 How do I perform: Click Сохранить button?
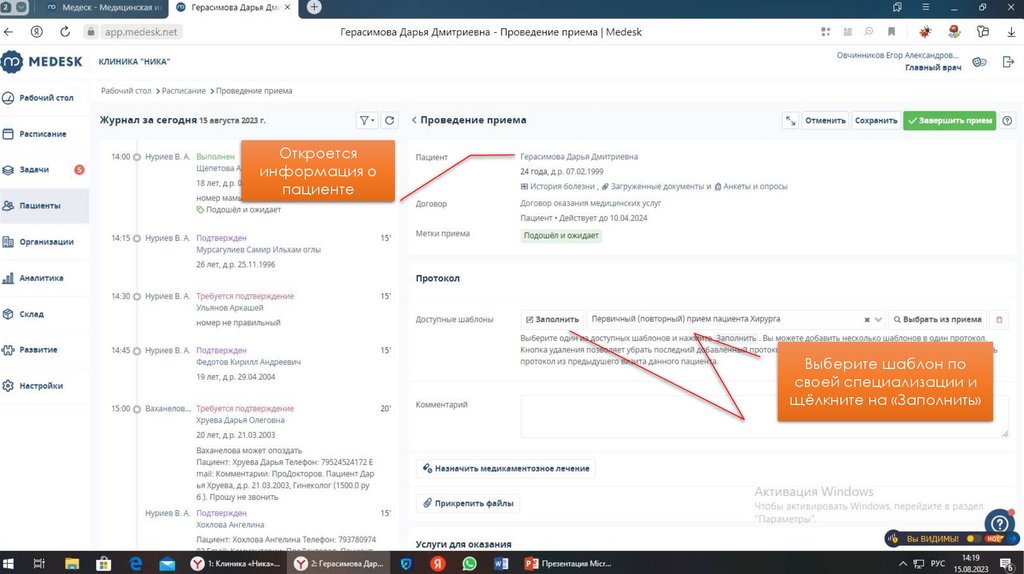coord(876,120)
